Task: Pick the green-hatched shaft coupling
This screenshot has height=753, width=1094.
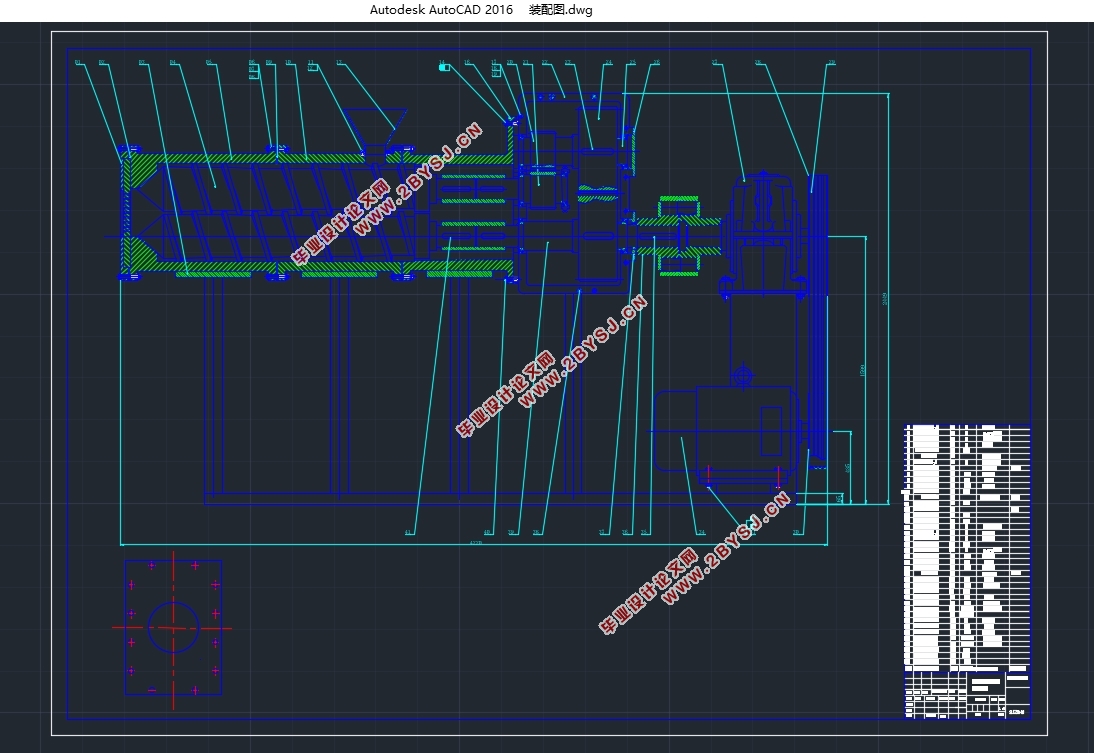Action: [x=679, y=236]
